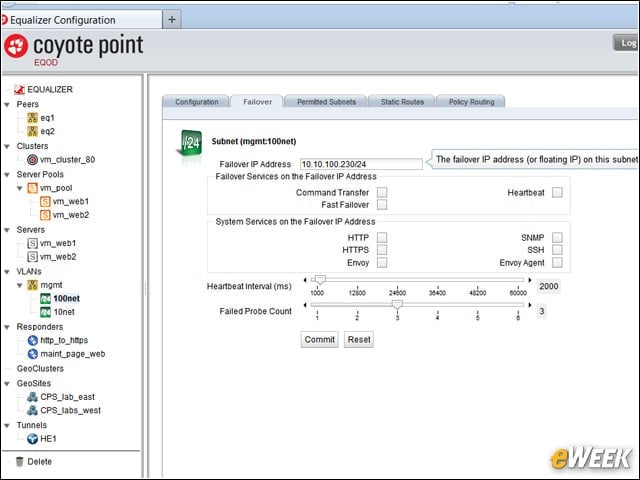Open a new browser tab
640x480 pixels.
click(172, 20)
